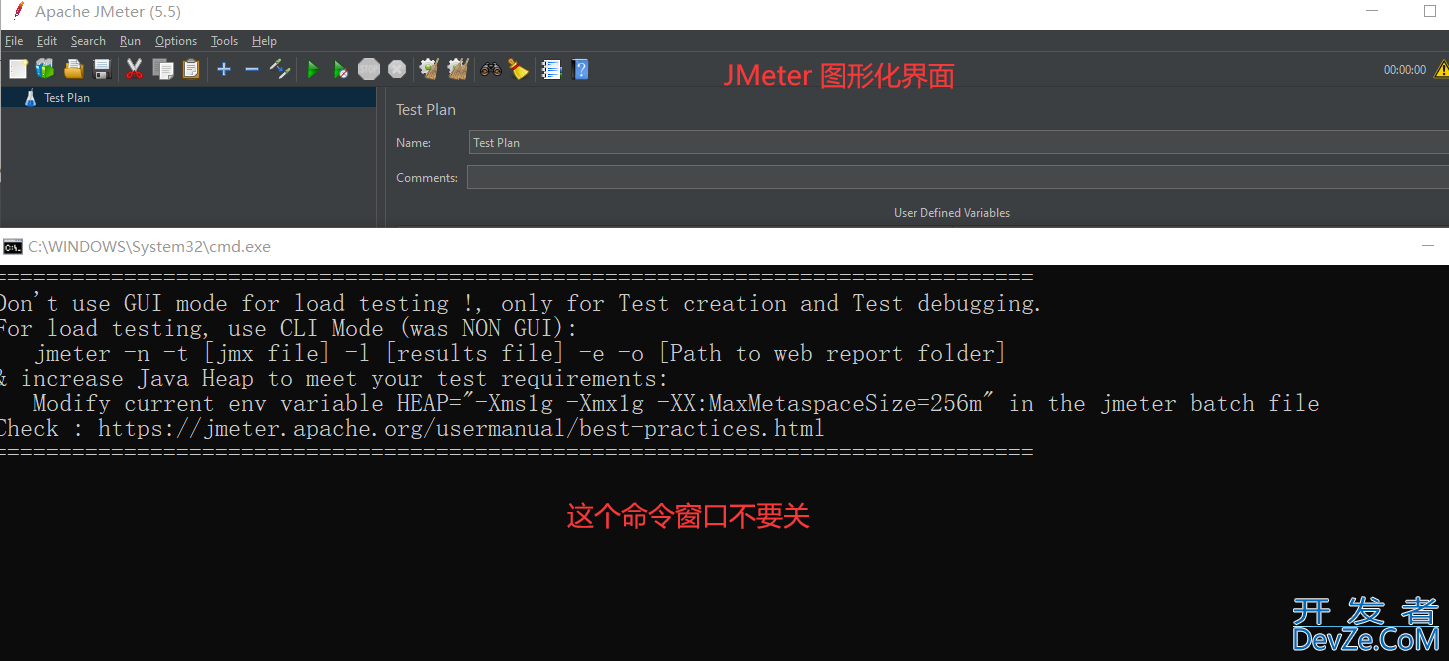Viewport: 1449px width, 661px height.
Task: Click the Copy icon in the toolbar
Action: (x=163, y=69)
